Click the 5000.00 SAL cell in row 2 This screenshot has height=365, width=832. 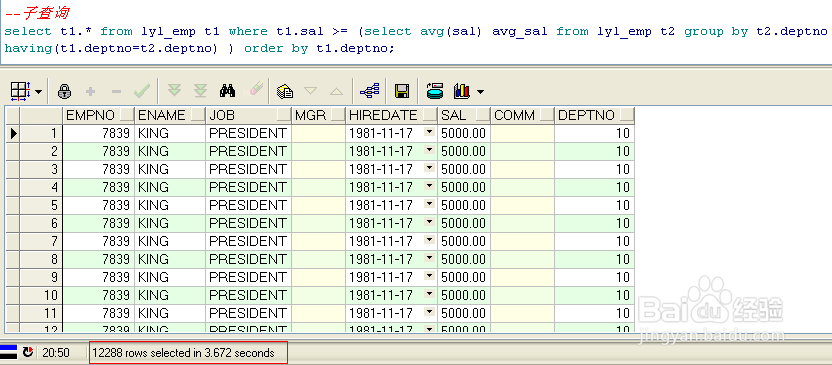464,151
